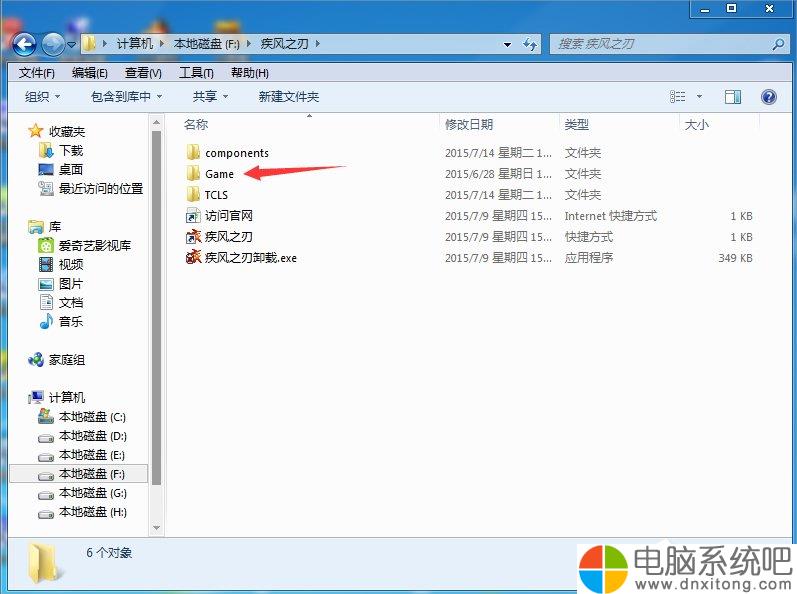This screenshot has height=594, width=797.
Task: Open the 文档 library
Action: (x=70, y=303)
